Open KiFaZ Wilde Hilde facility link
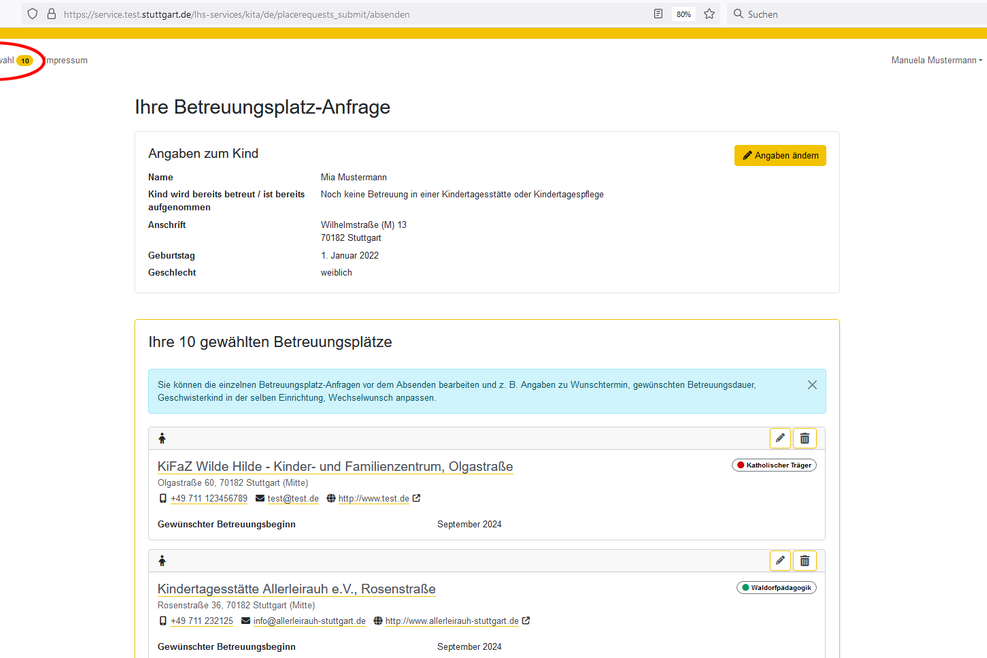 (335, 466)
